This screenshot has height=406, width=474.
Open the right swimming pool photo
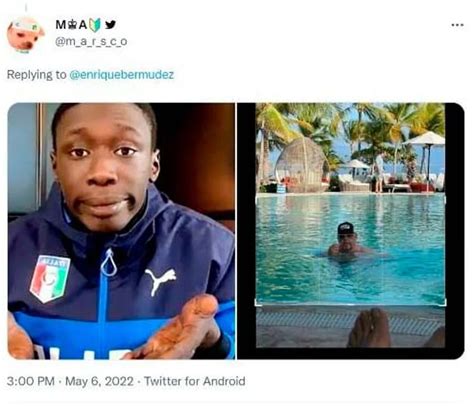click(351, 231)
